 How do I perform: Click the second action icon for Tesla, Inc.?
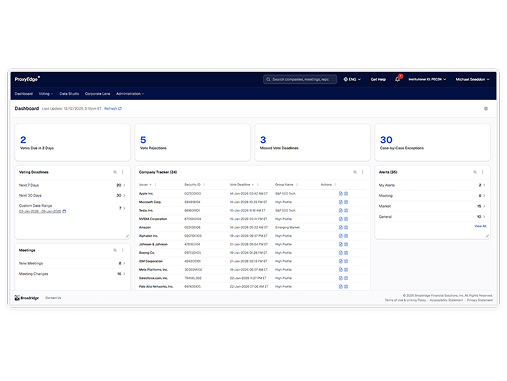click(x=346, y=211)
